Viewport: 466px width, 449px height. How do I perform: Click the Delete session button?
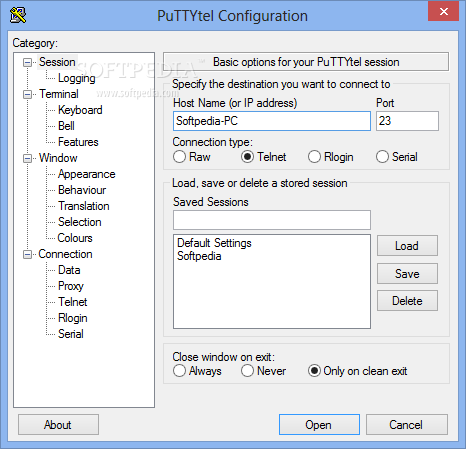407,301
